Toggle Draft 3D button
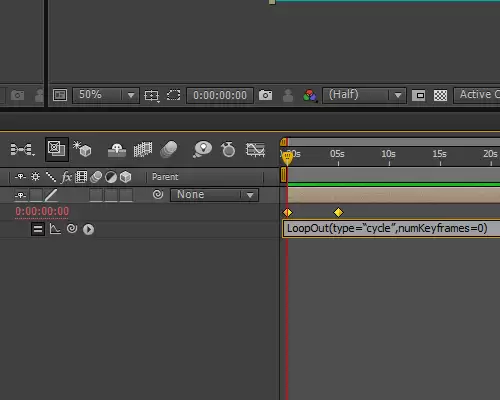 coord(82,149)
